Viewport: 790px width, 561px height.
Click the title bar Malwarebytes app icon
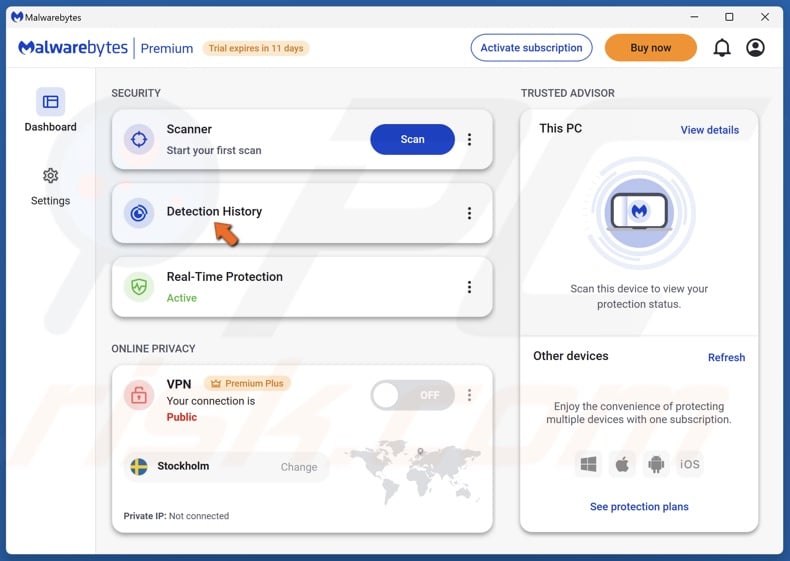17,17
